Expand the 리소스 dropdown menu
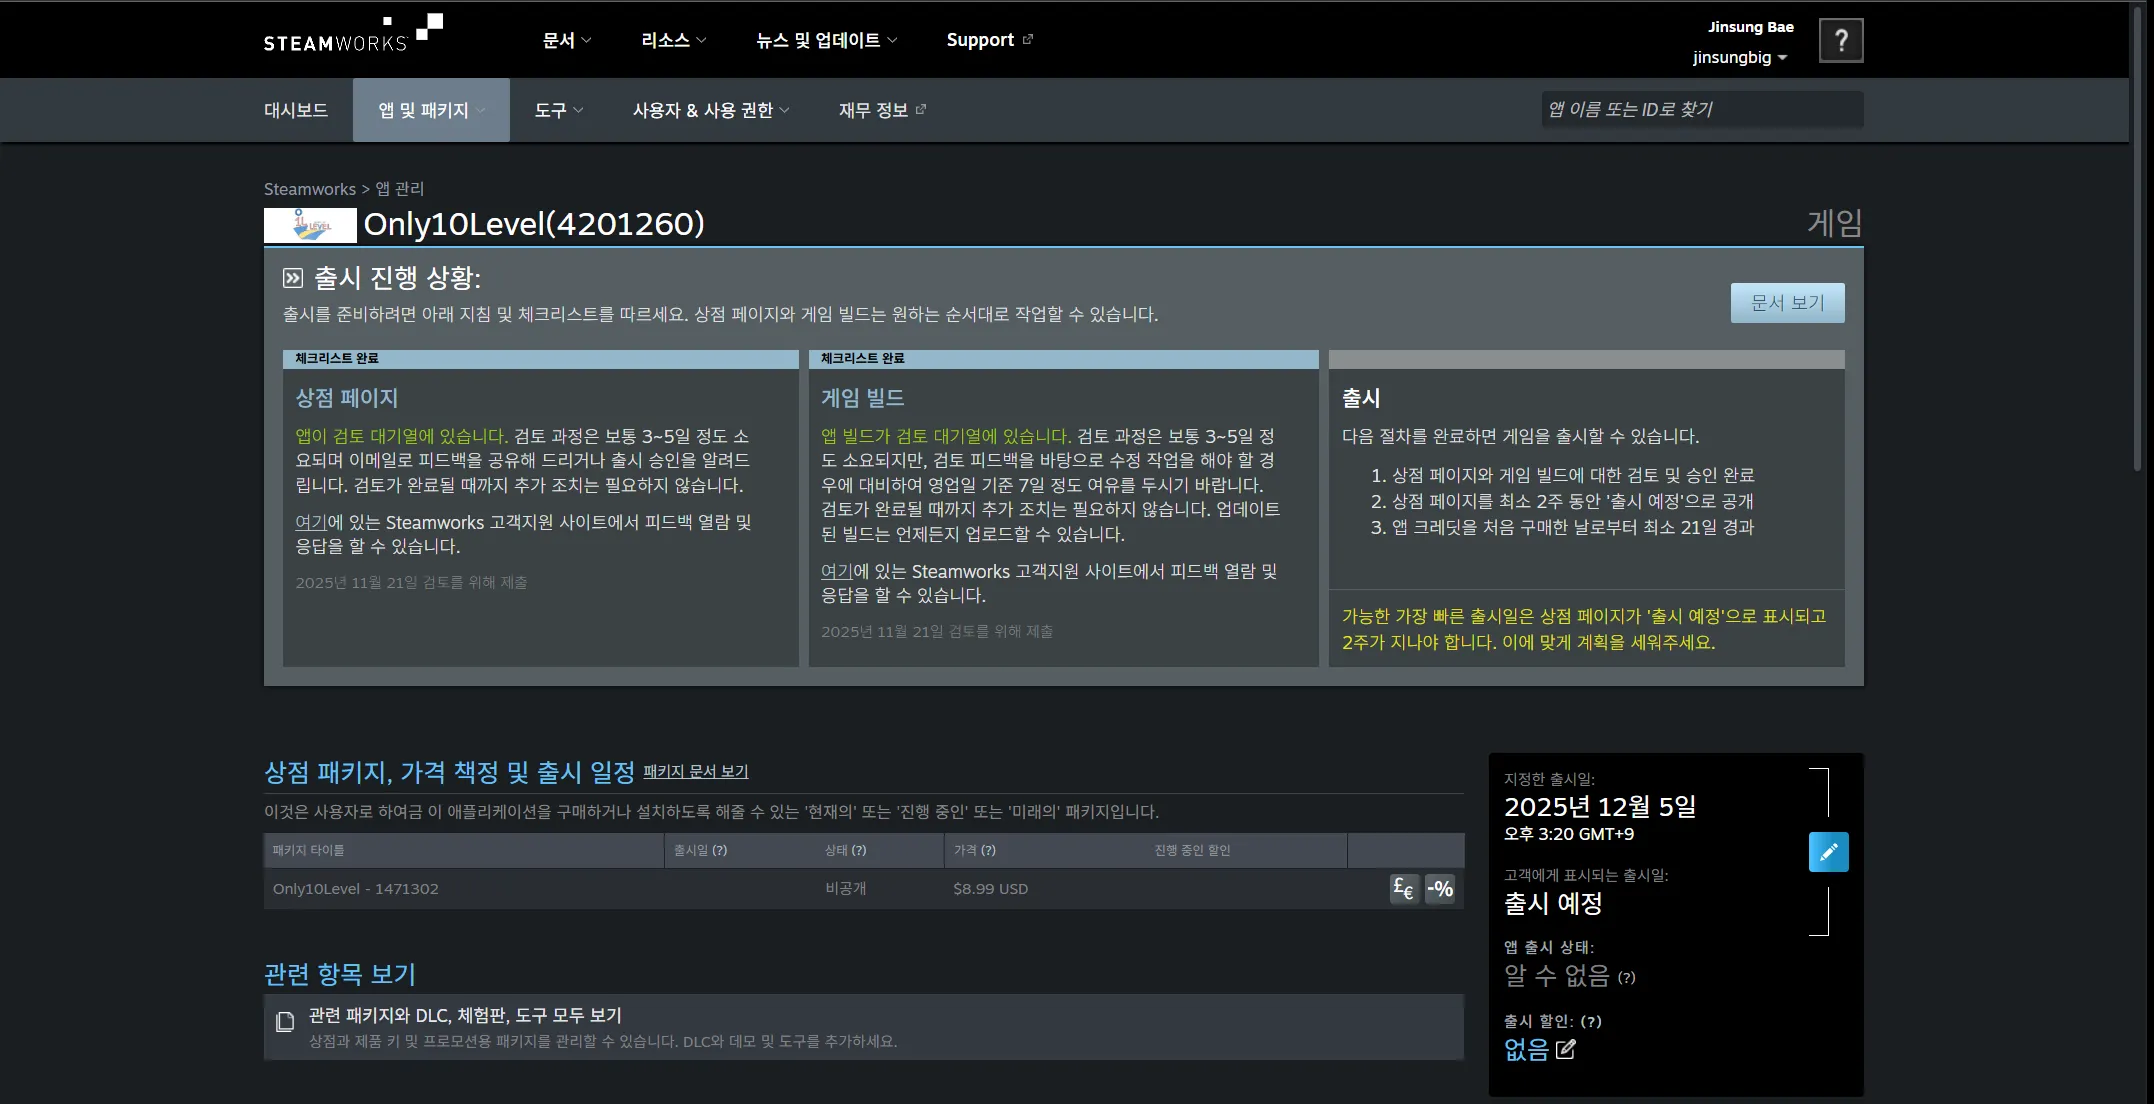2154x1104 pixels. coord(673,40)
